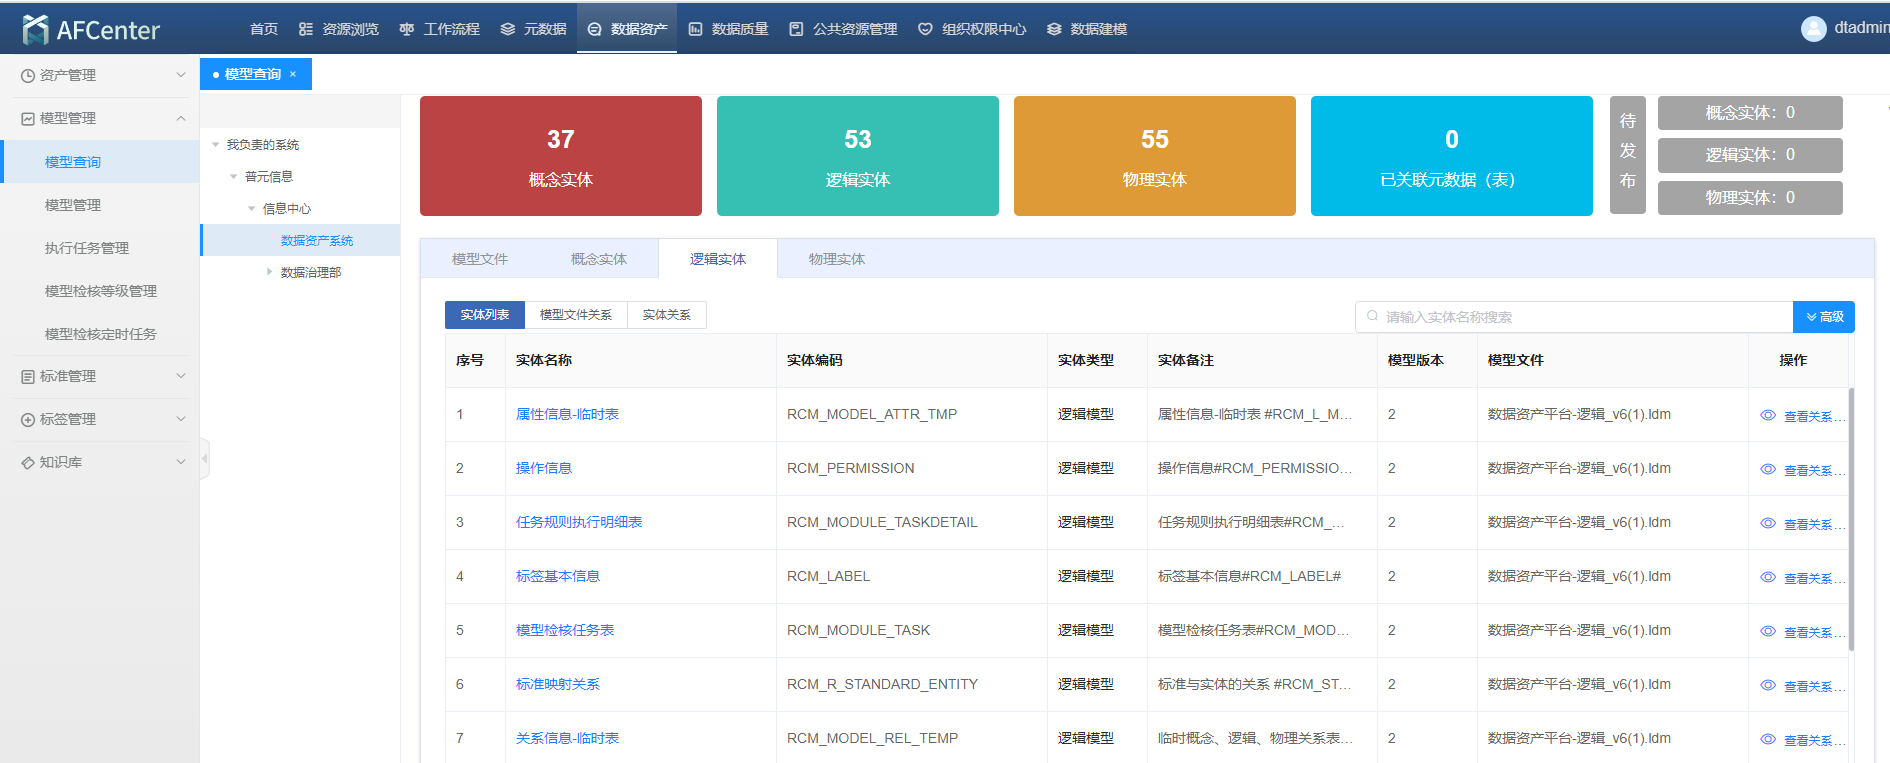Click the 知识库 sidebar tag icon
The image size is (1890, 763).
click(x=28, y=463)
